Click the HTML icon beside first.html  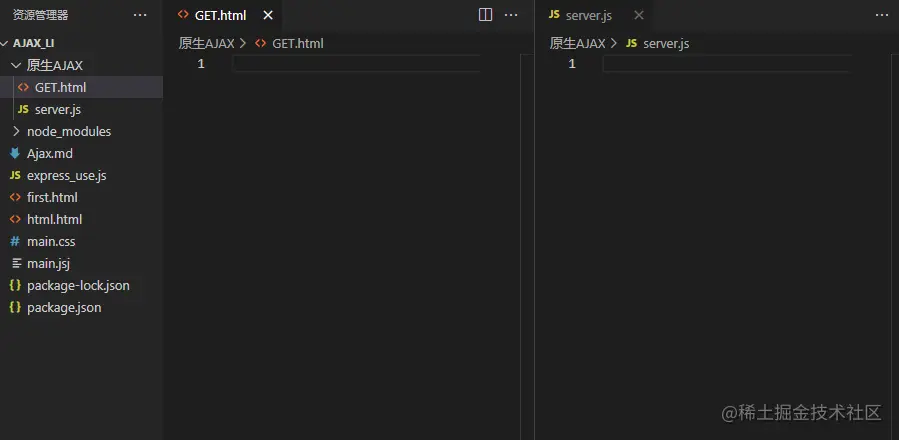[x=15, y=197]
